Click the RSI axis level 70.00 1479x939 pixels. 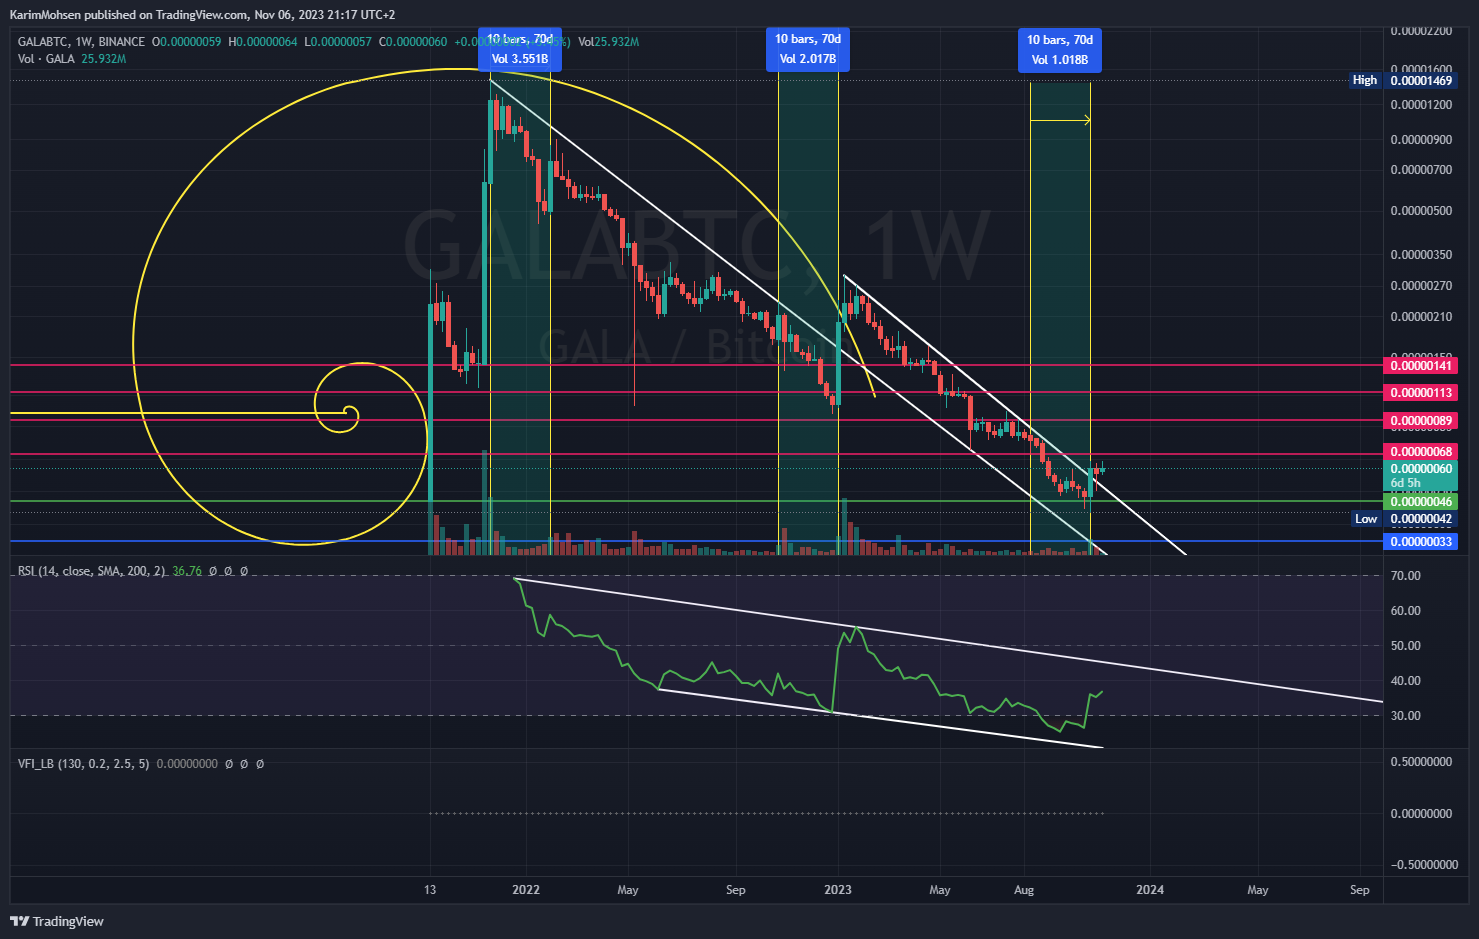coord(1406,576)
